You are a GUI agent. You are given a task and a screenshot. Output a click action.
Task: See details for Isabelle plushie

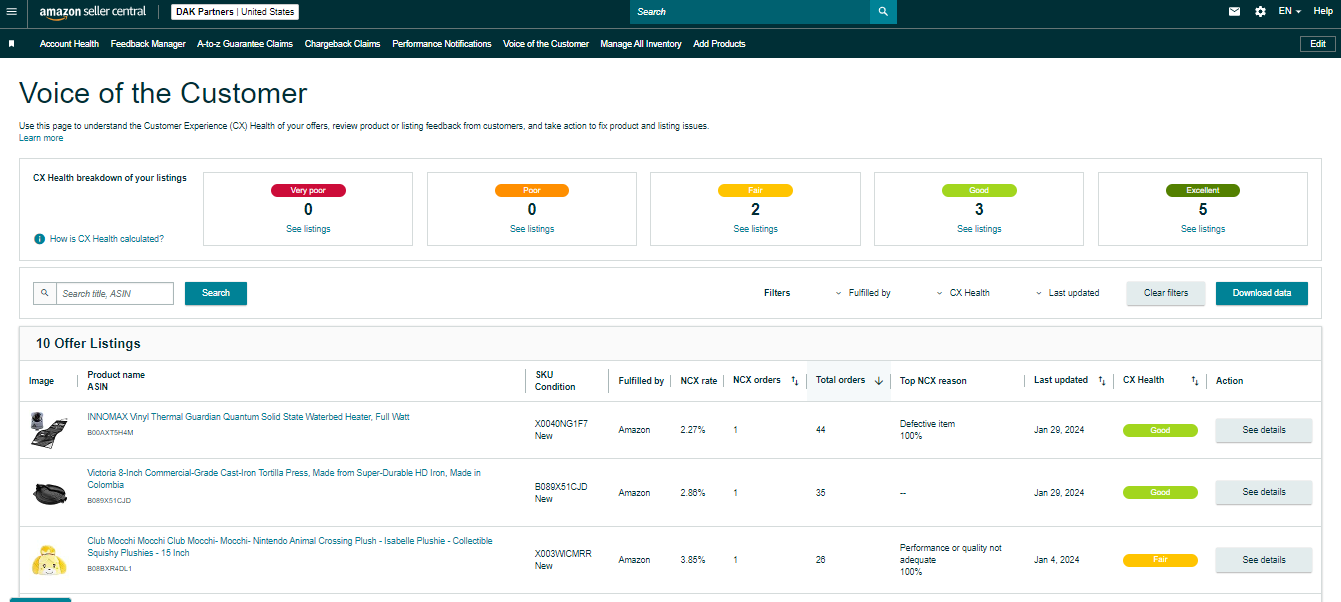tap(1264, 560)
